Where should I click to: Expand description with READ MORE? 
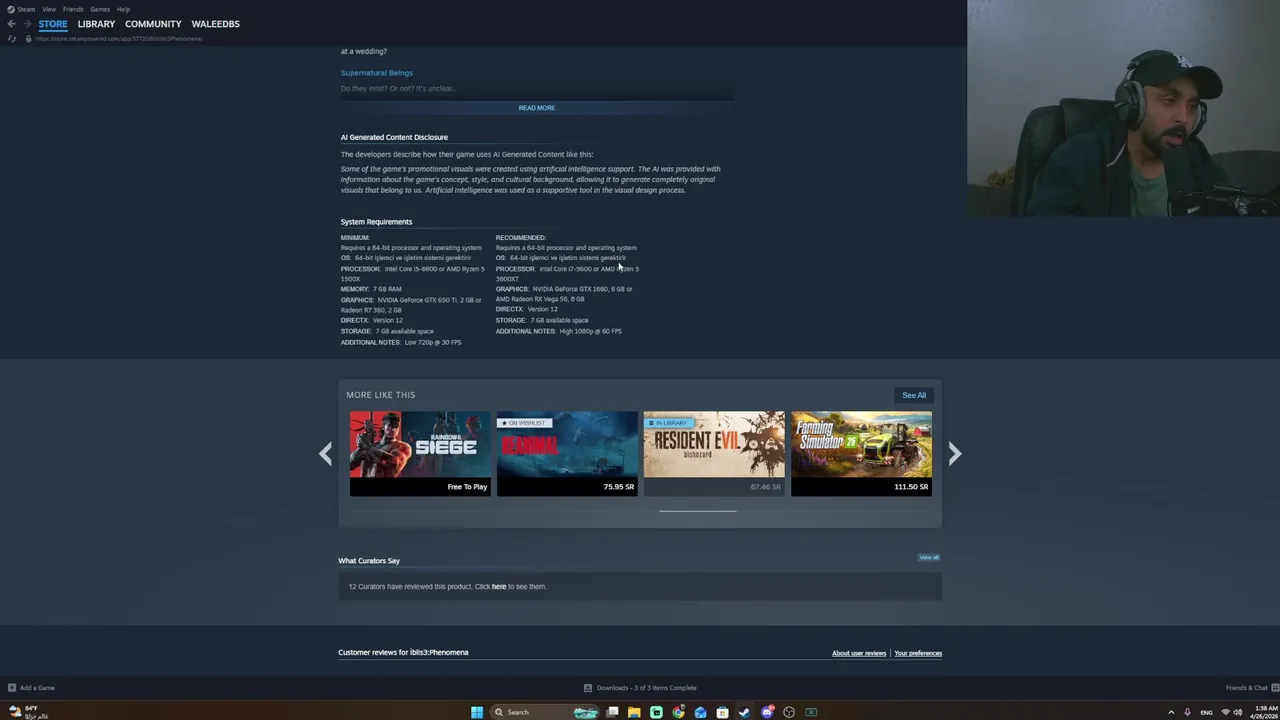pos(537,108)
